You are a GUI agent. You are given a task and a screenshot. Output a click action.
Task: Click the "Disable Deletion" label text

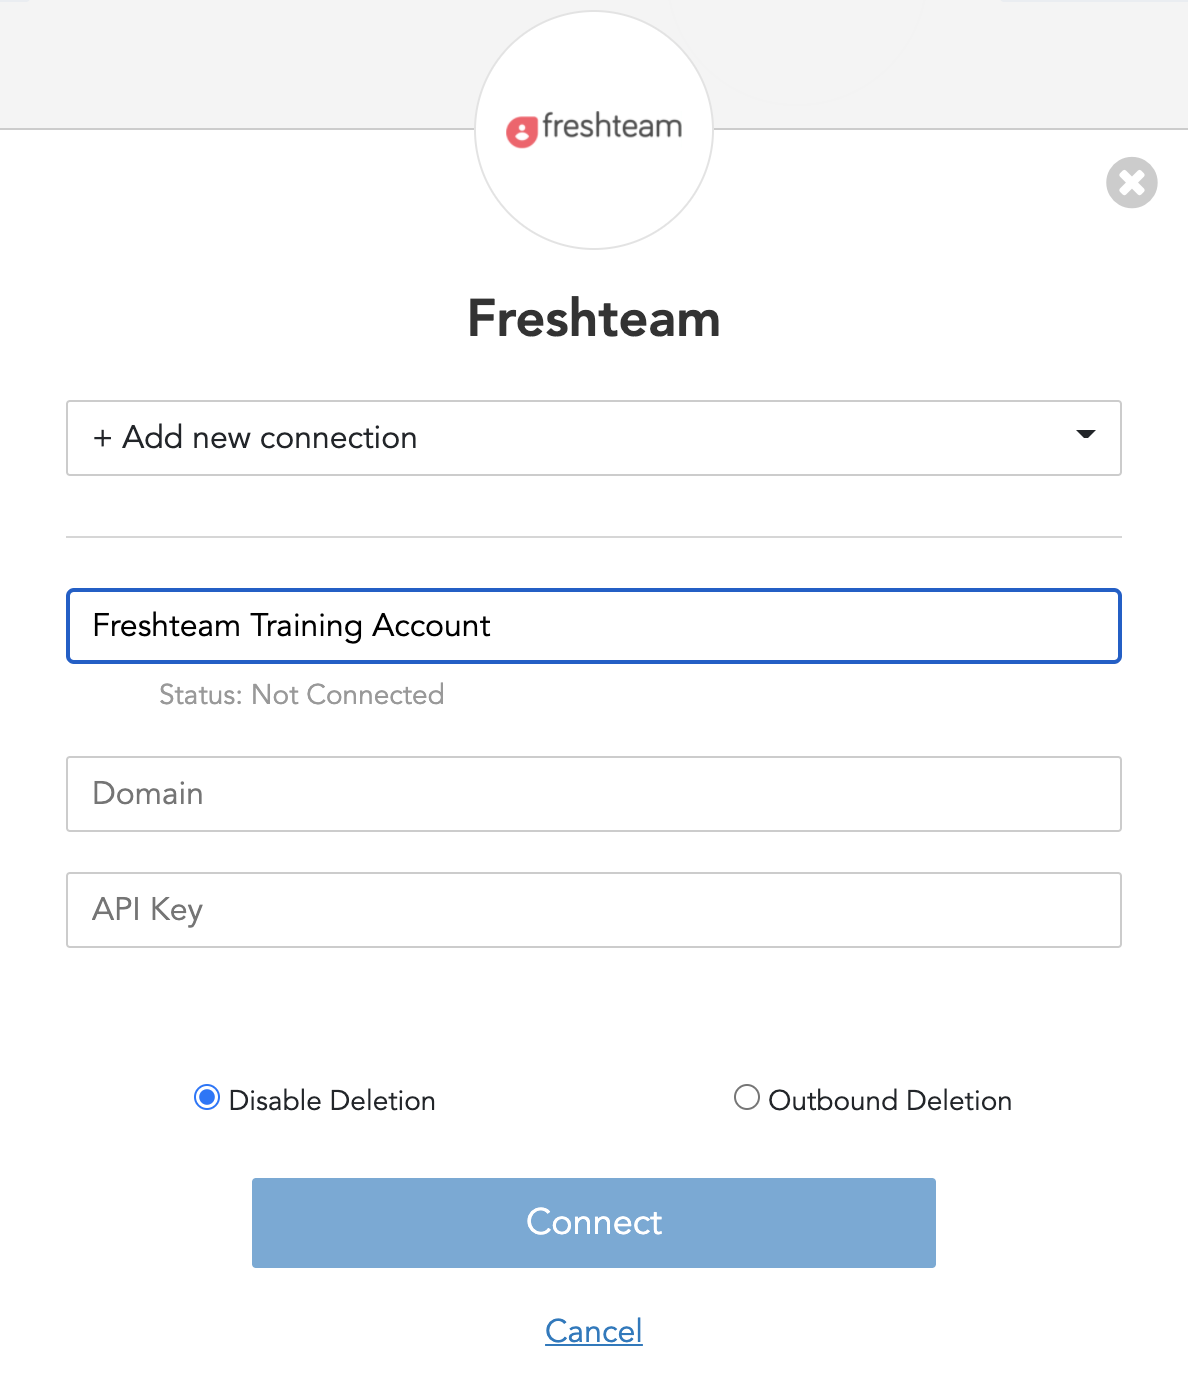pyautogui.click(x=332, y=1101)
